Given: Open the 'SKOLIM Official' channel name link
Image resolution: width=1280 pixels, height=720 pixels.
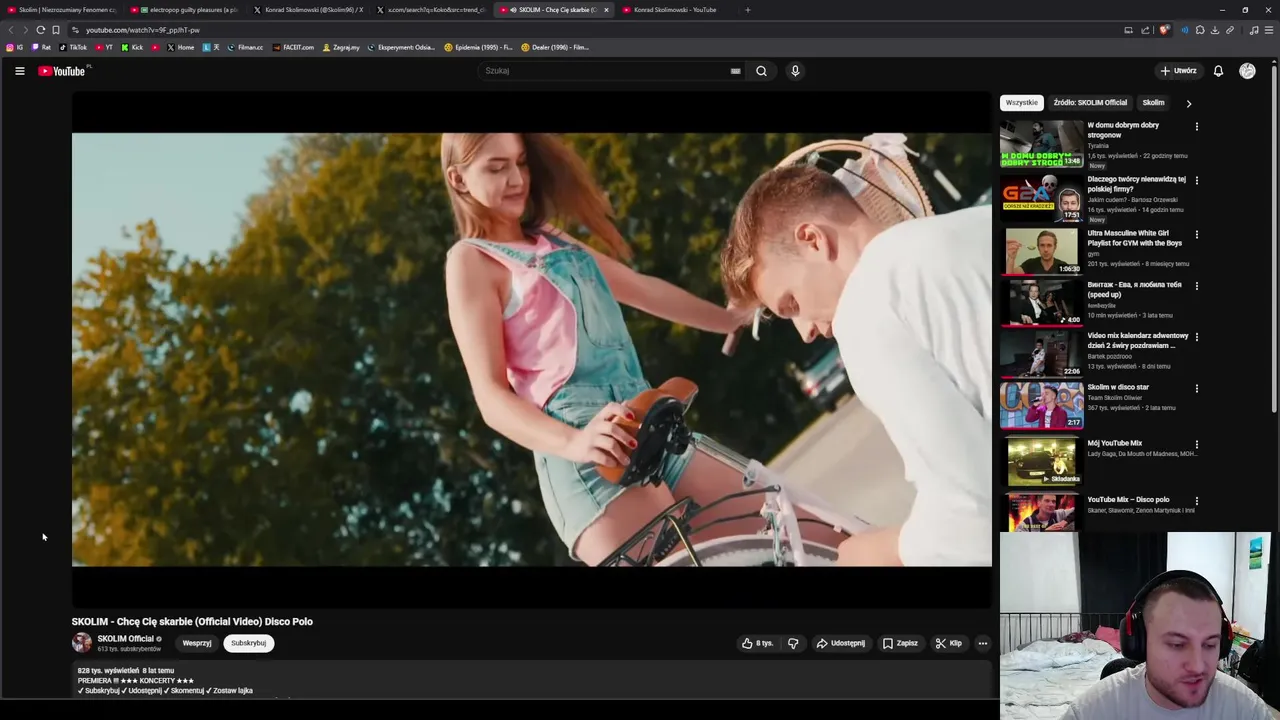Looking at the screenshot, I should tap(125, 639).
